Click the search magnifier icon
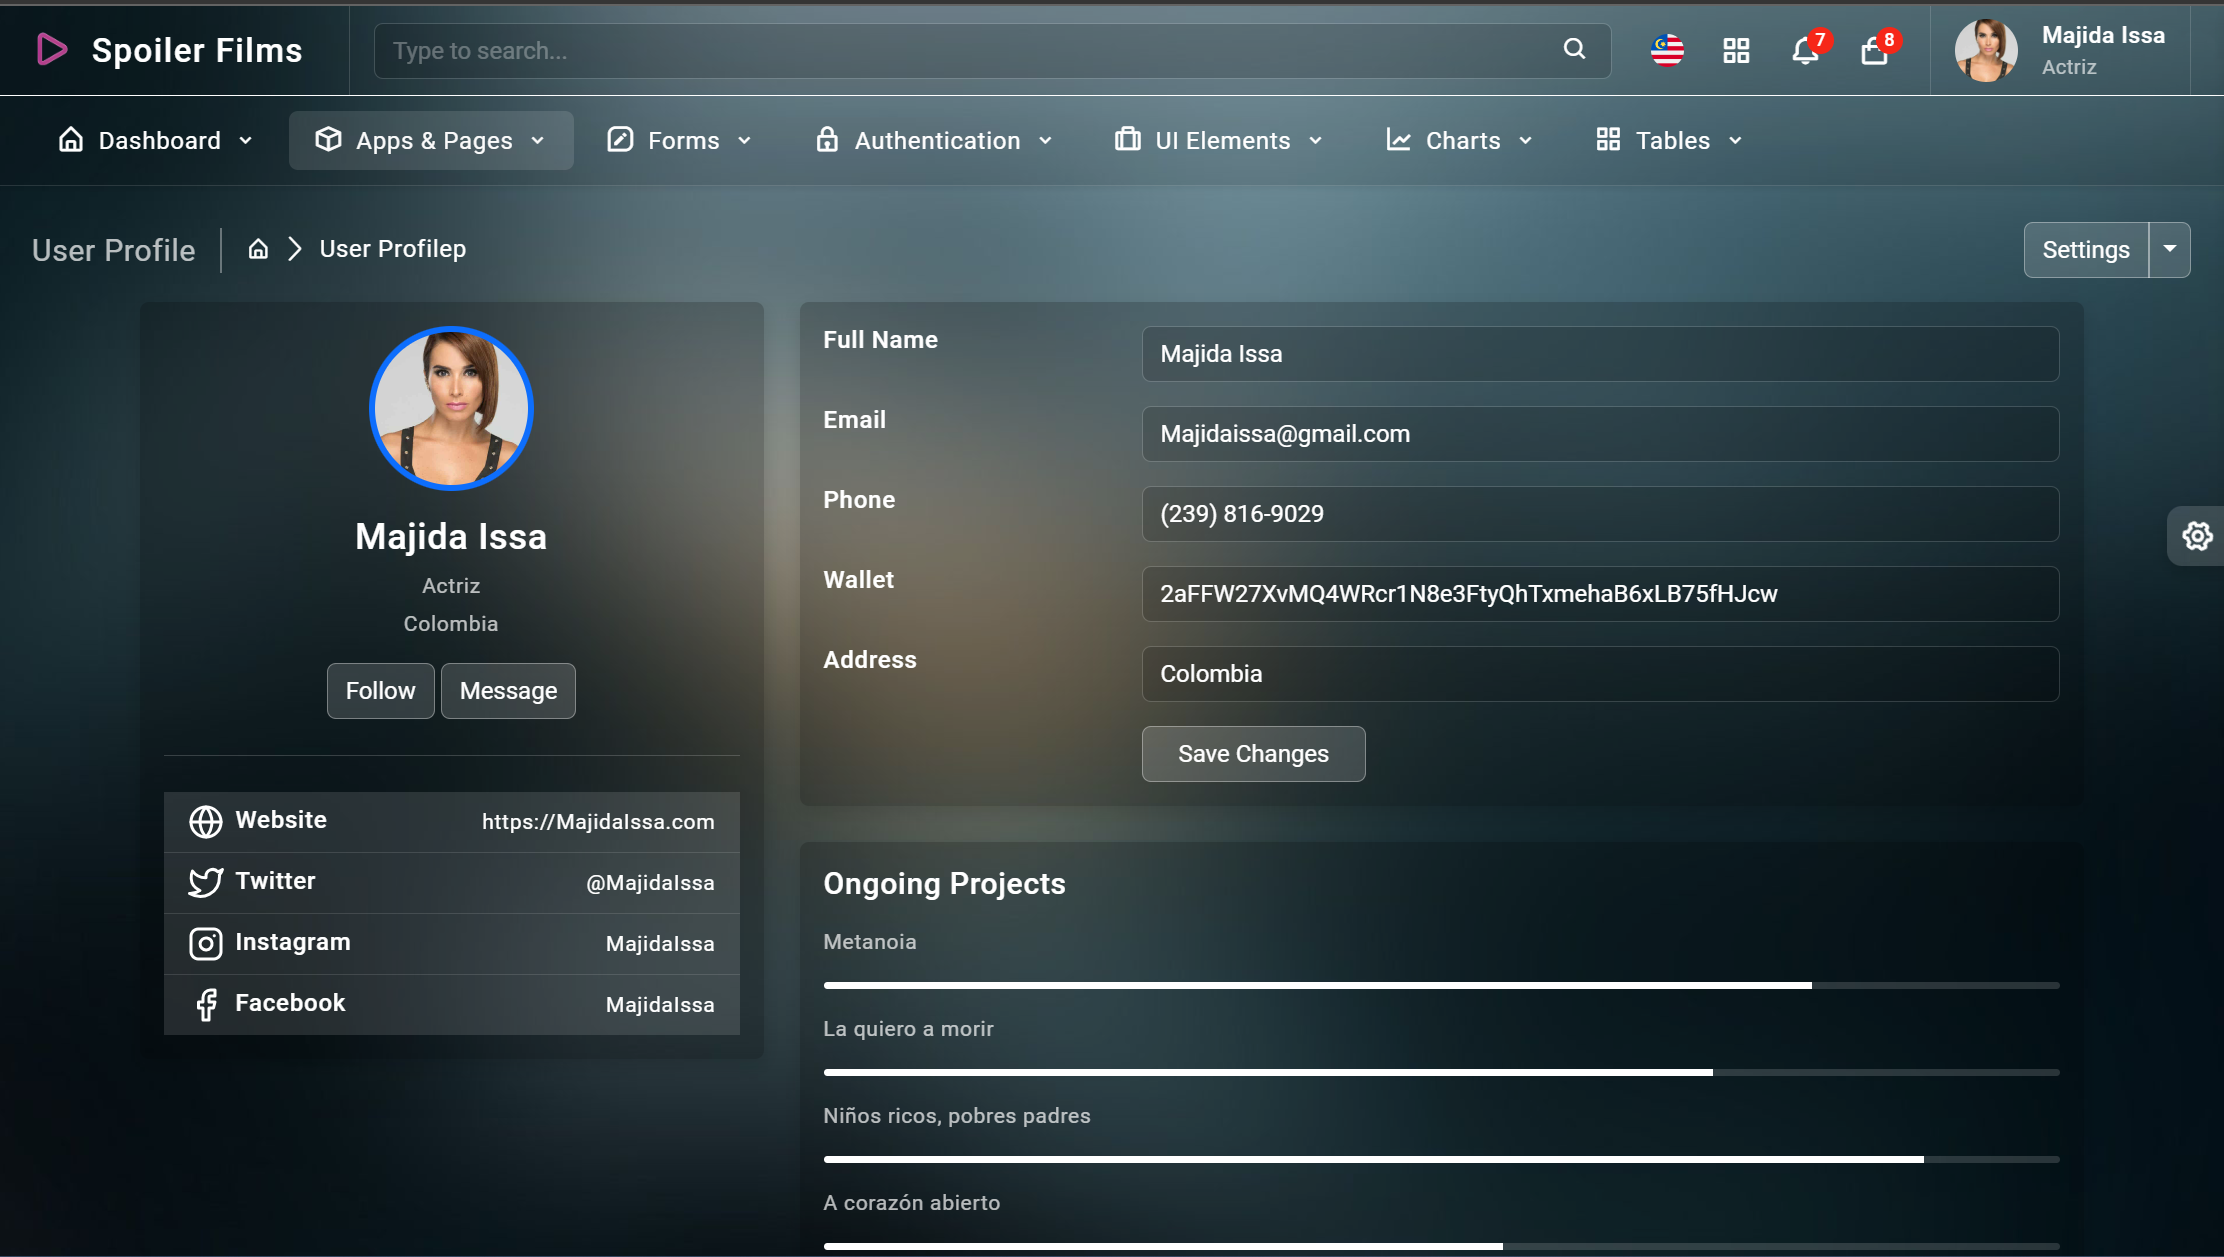Screen dimensions: 2224x1257 [x=1574, y=49]
